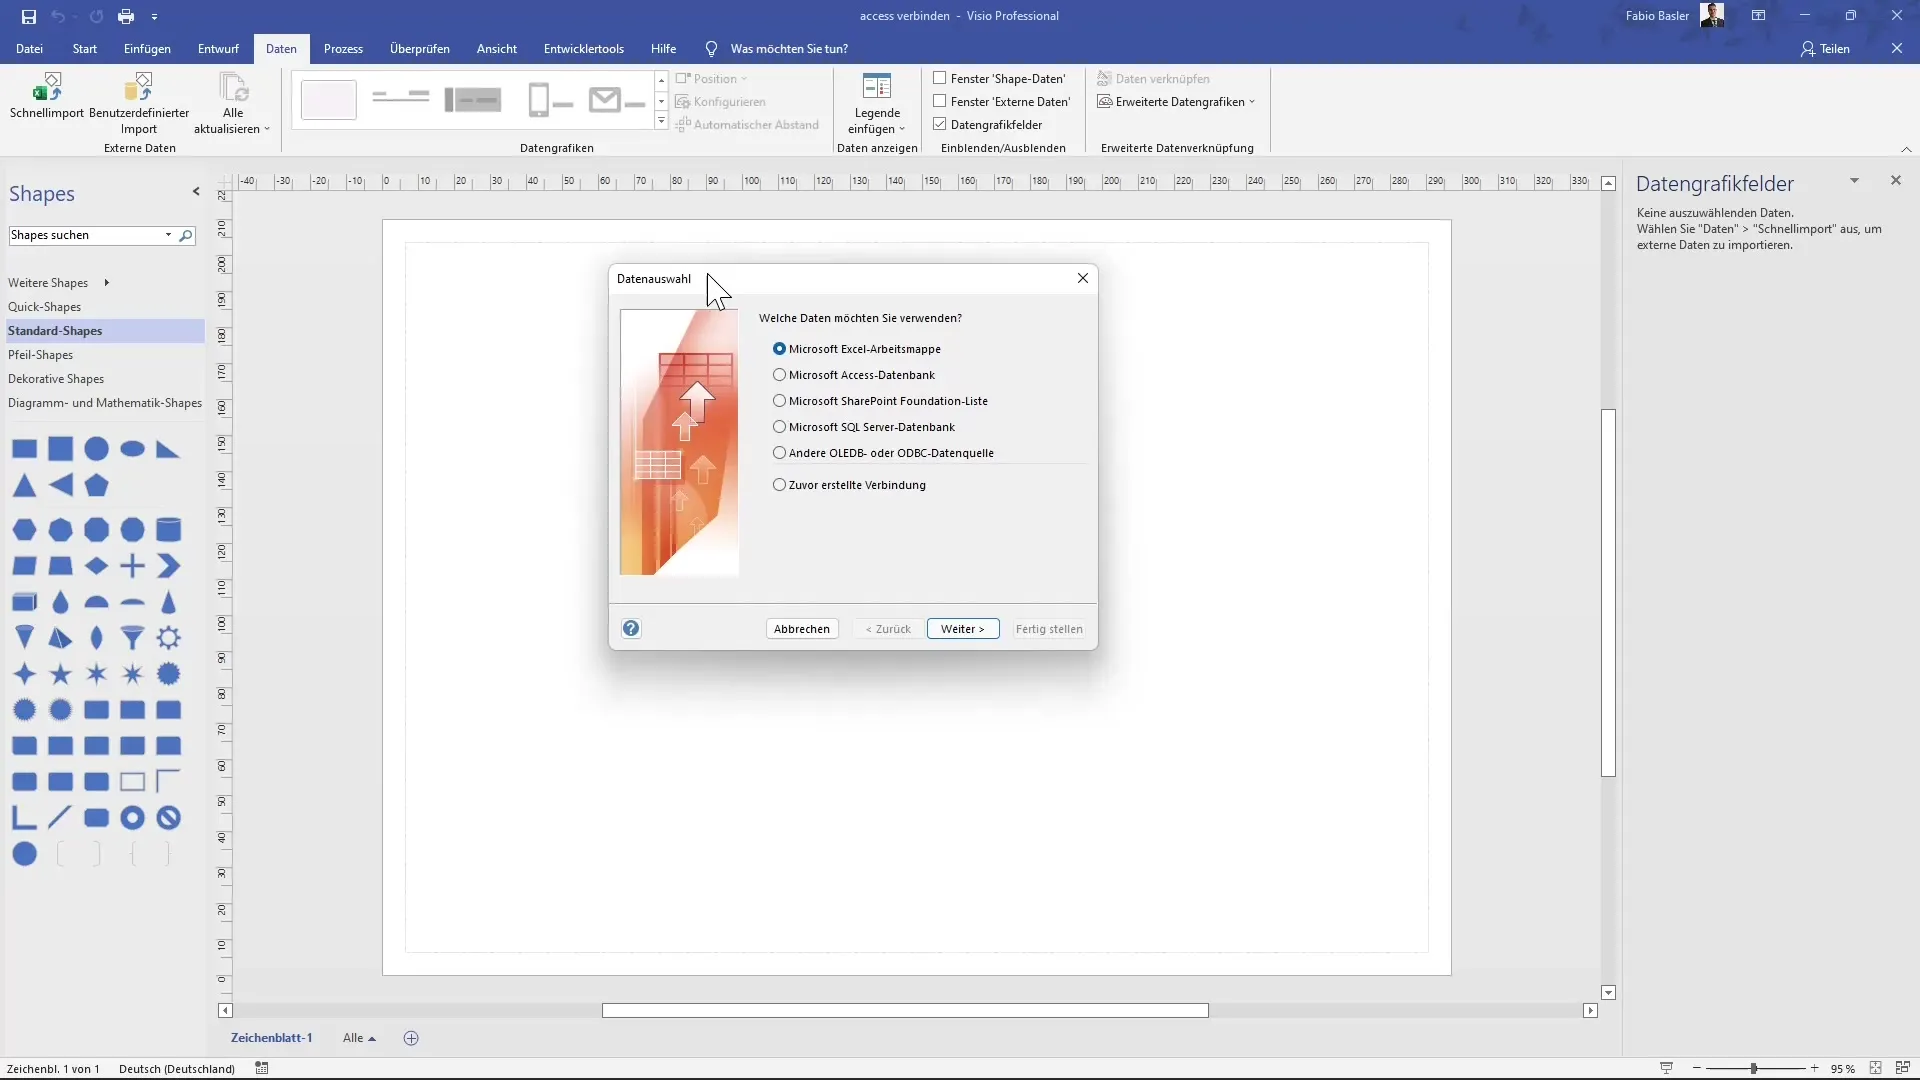Pick the diagonal line shape in stencil

point(60,817)
